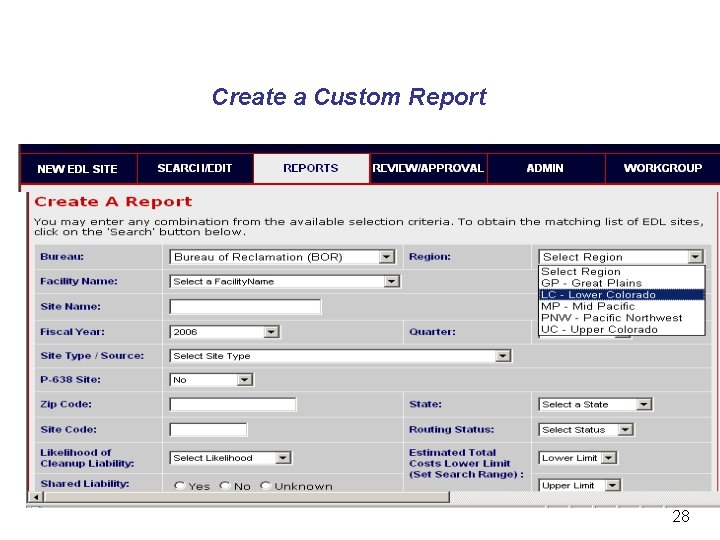The image size is (720, 540).
Task: Click the Site Code input field
Action: [208, 429]
